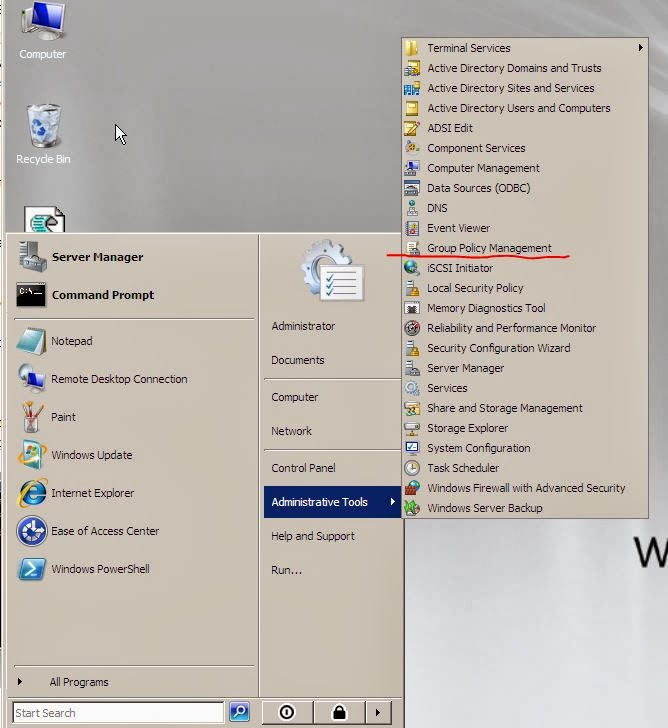Click the Active Directory Sites and Services icon

(412, 88)
